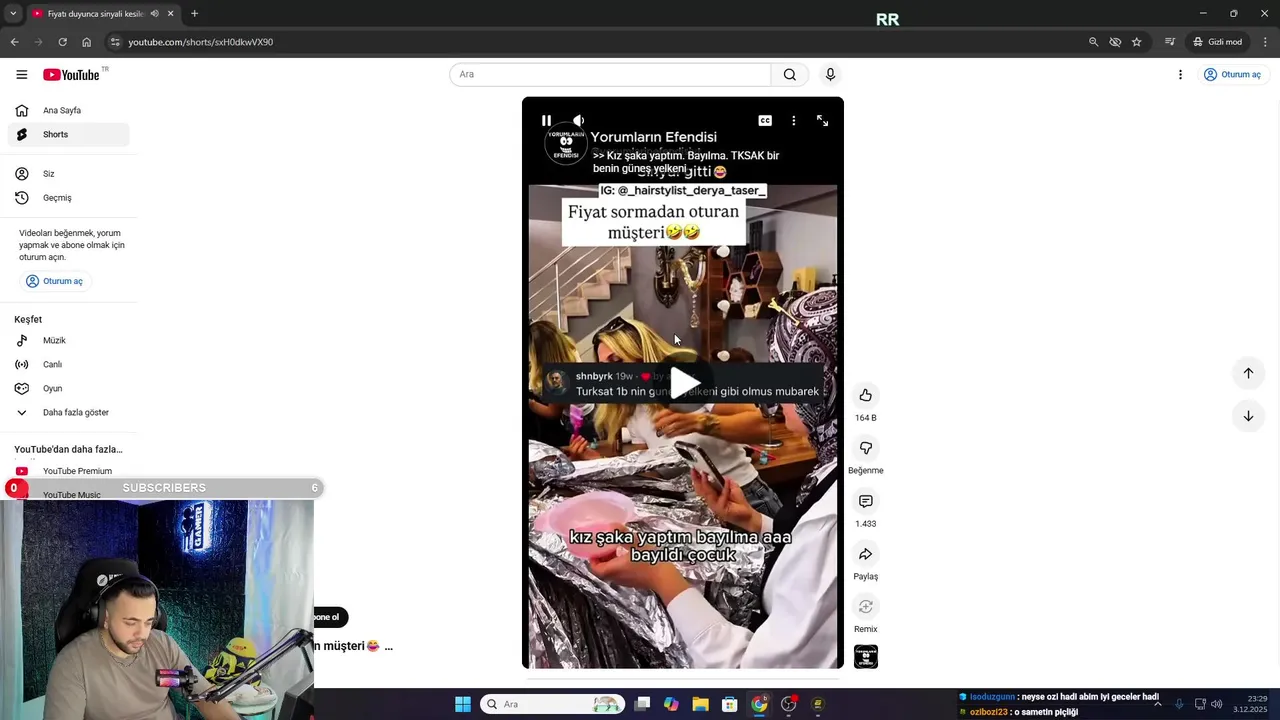
Task: Click the browser back arrow
Action: [x=14, y=42]
